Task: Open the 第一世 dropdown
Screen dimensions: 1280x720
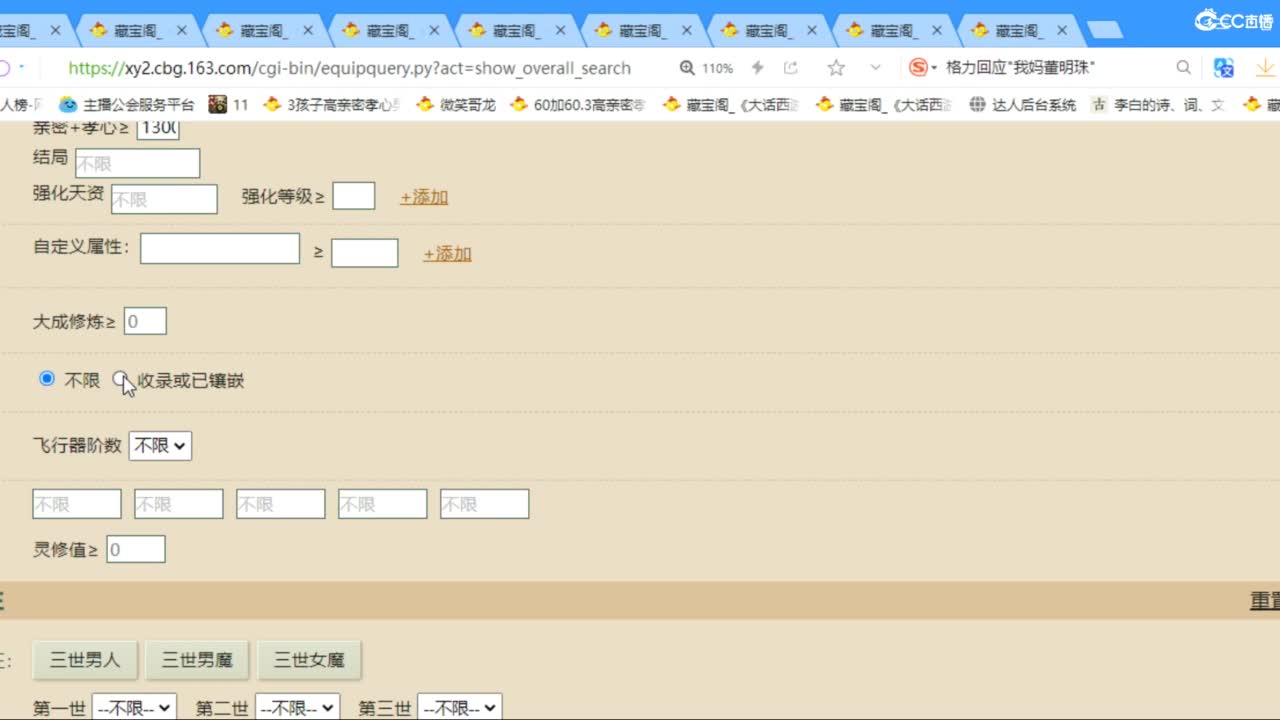Action: coord(134,707)
